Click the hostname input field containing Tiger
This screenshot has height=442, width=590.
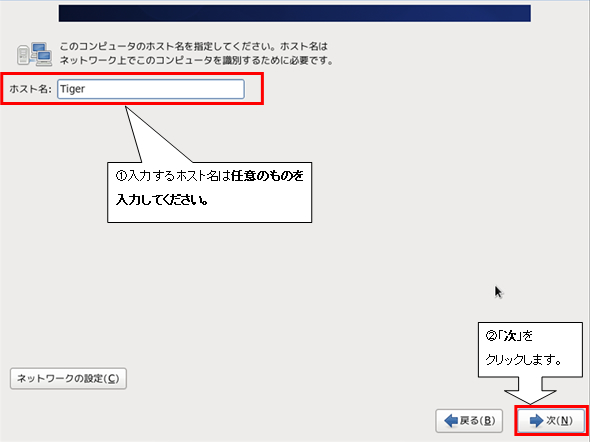coord(151,89)
